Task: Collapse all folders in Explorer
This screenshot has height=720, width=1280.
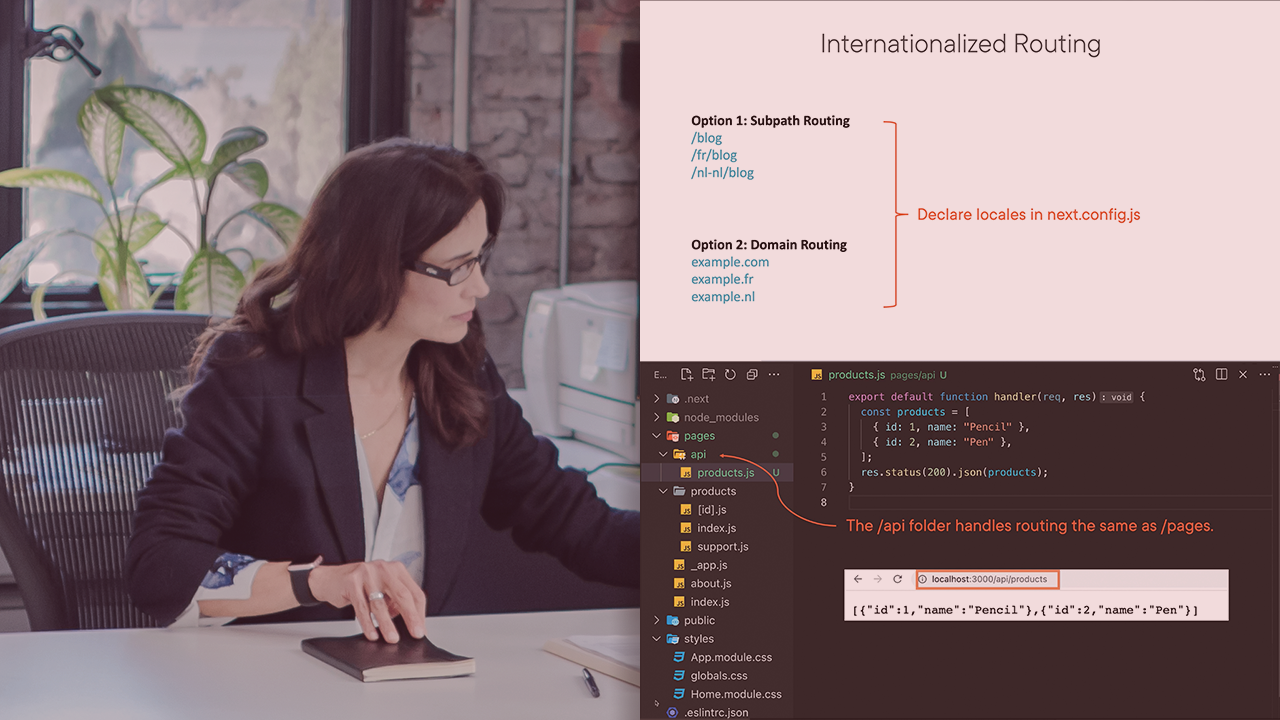Action: 752,375
